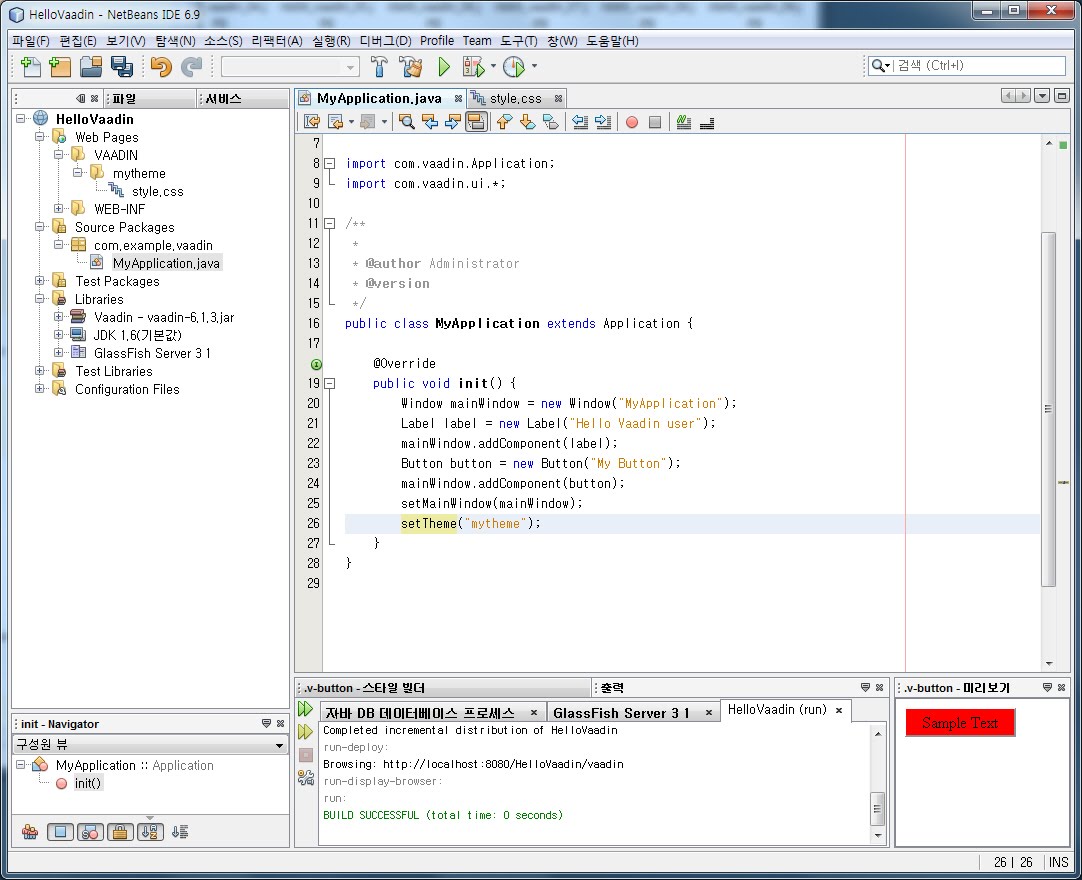
Task: Click the Uncomment lines icon
Action: [707, 123]
